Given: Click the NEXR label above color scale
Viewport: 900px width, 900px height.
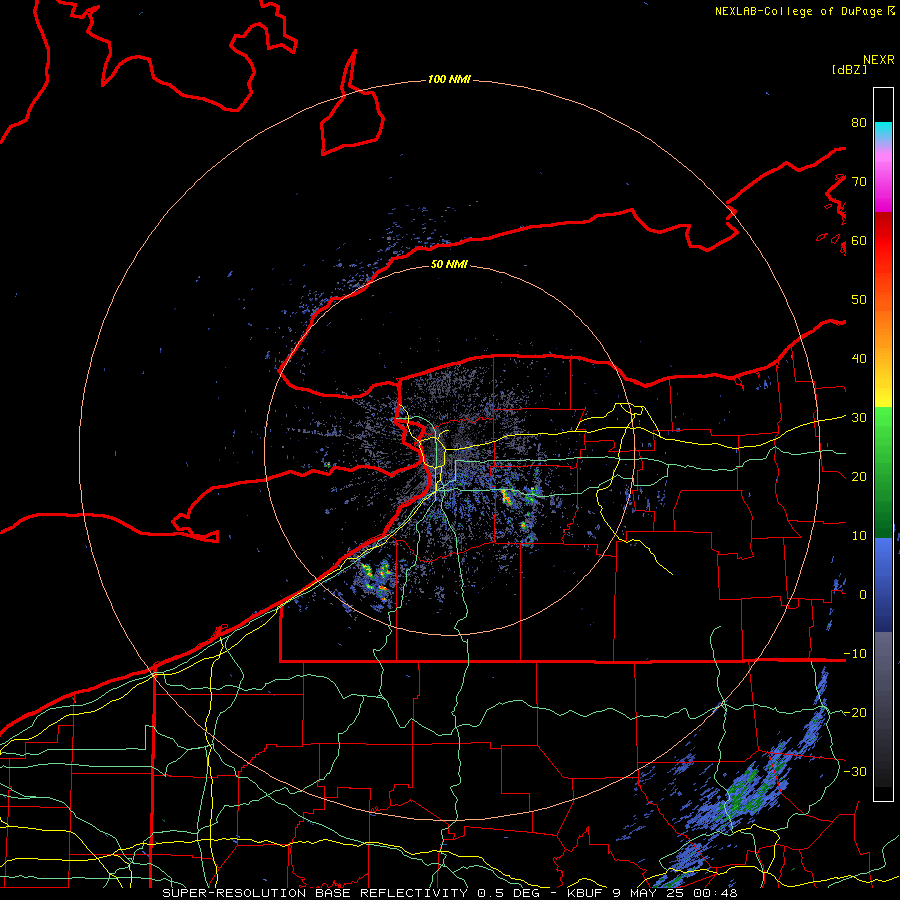Looking at the screenshot, I should (878, 60).
